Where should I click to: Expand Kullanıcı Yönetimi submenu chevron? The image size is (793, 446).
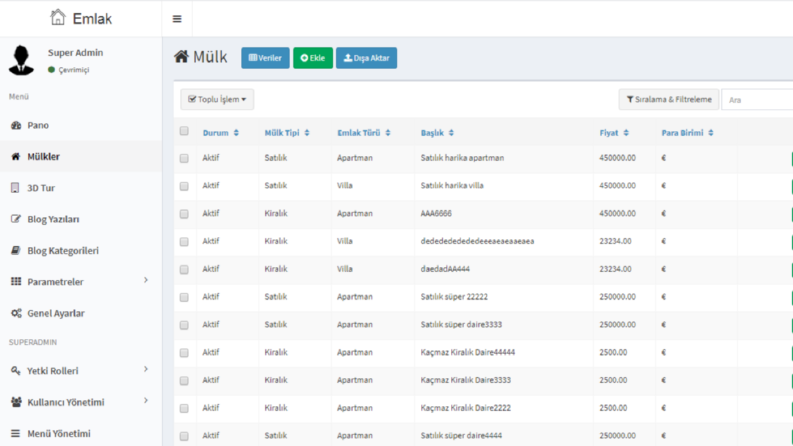pyautogui.click(x=146, y=400)
